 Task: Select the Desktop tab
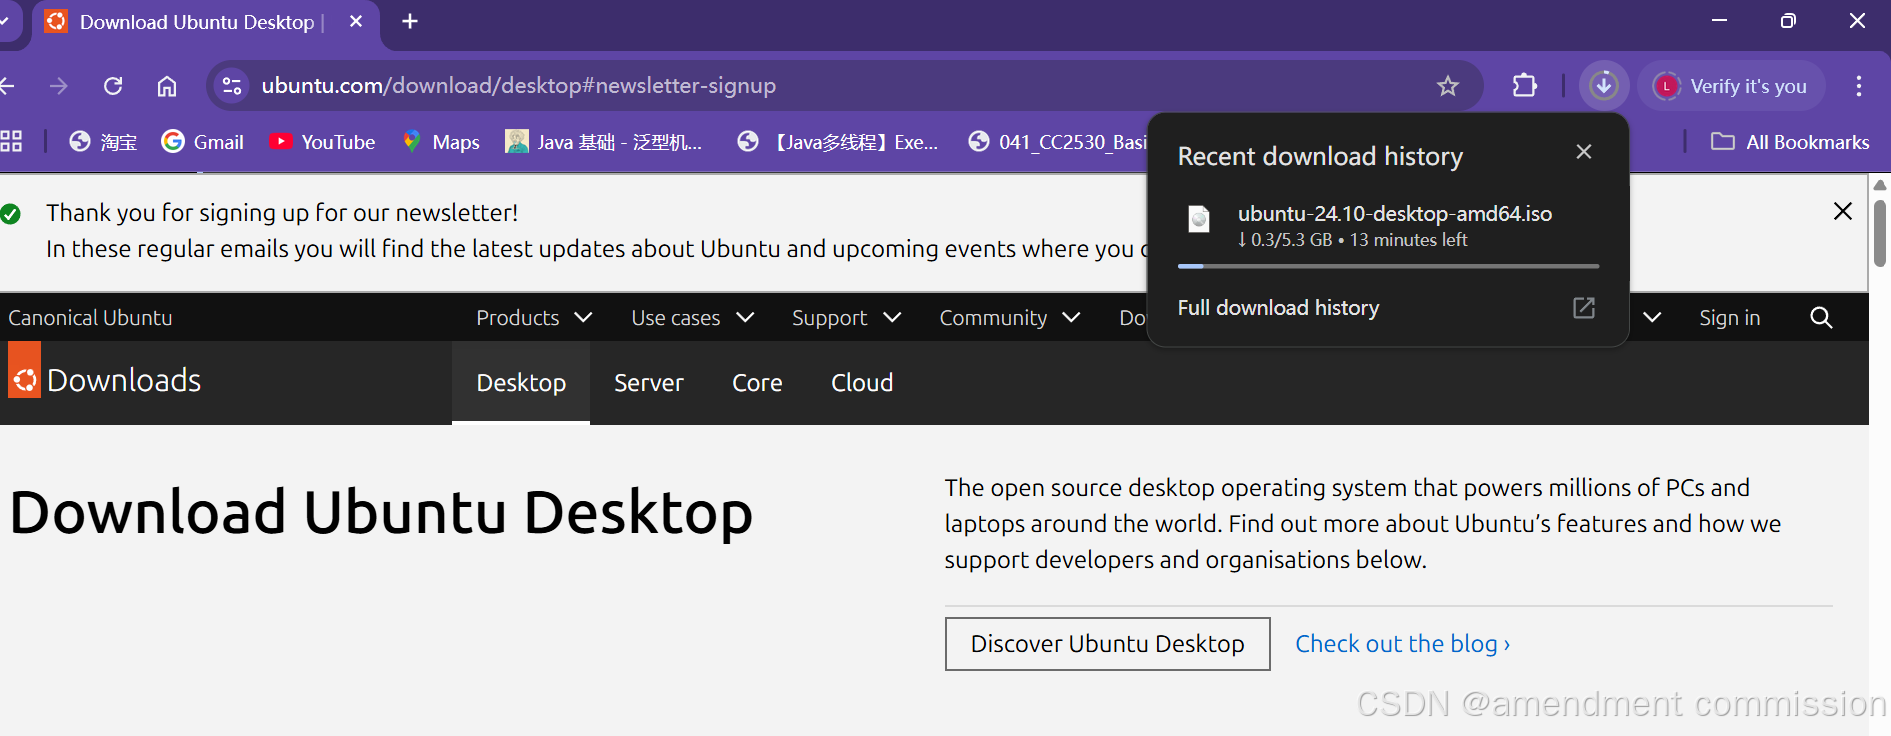[521, 383]
